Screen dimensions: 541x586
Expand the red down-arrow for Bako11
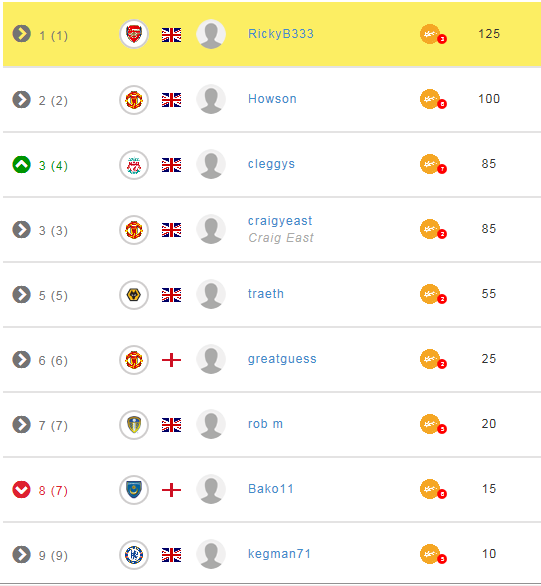click(21, 490)
